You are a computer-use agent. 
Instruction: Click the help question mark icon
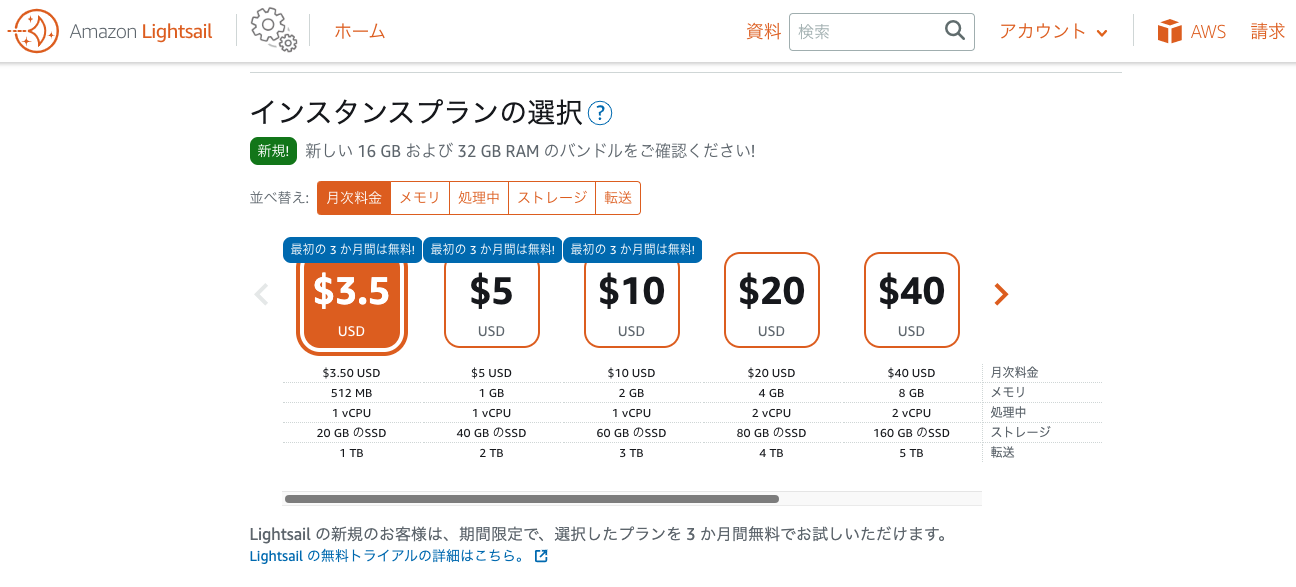[600, 114]
